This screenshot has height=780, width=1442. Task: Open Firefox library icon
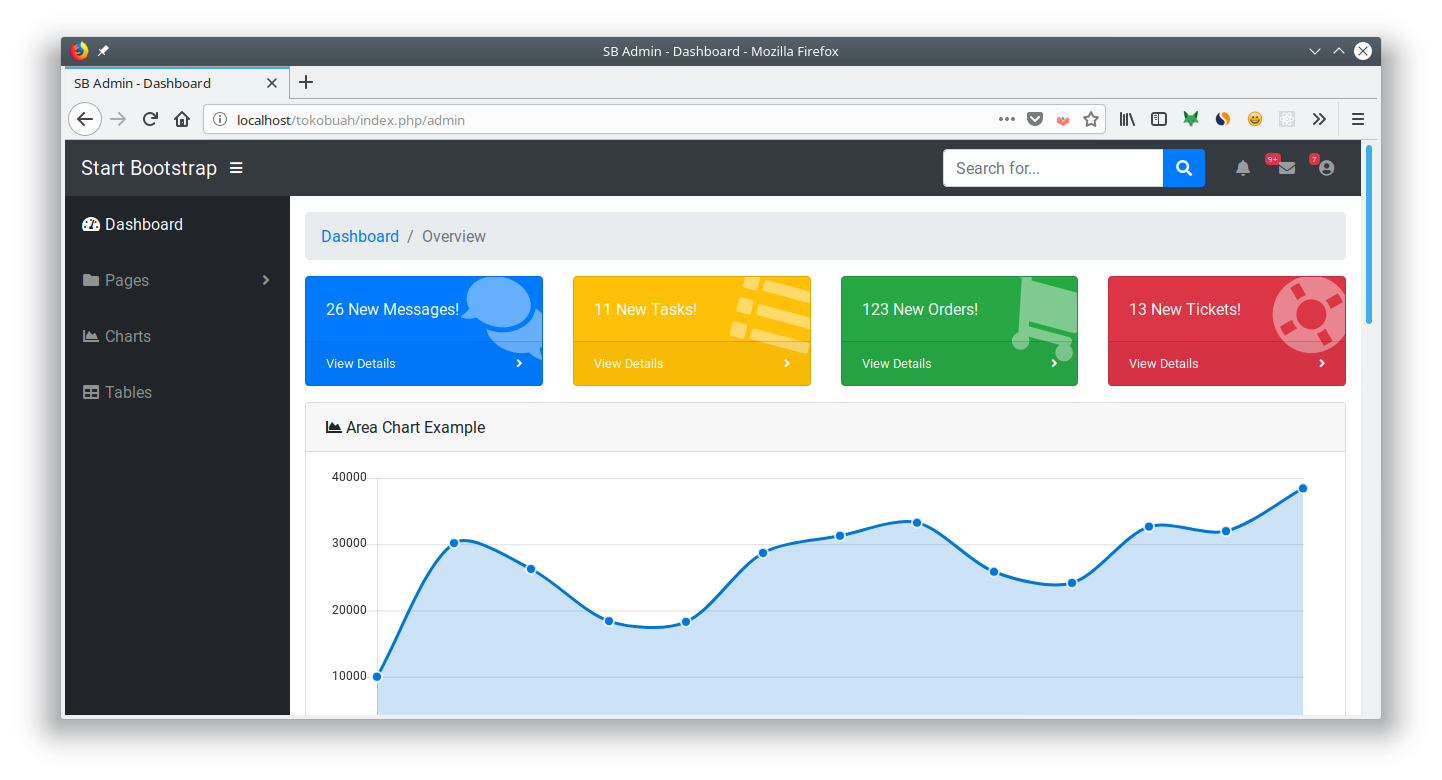point(1127,120)
